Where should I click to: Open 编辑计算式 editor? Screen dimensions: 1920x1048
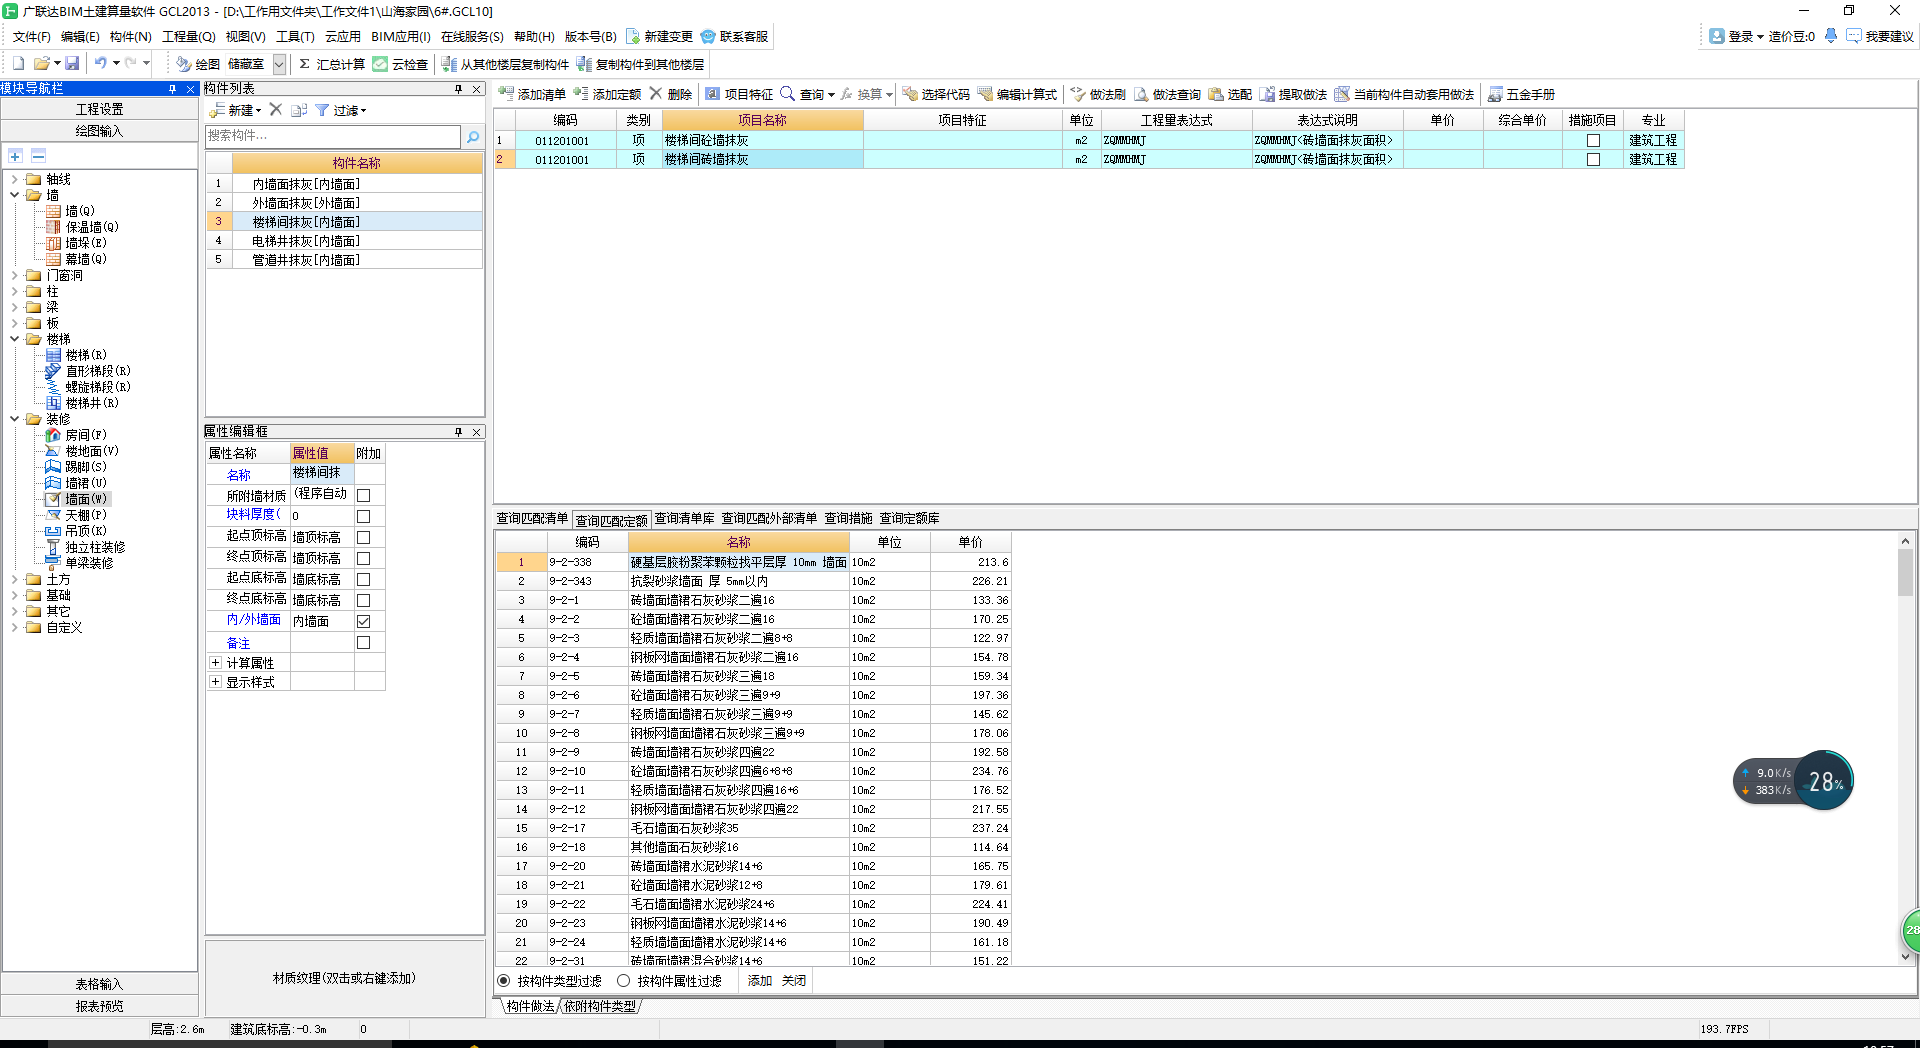pos(1018,94)
